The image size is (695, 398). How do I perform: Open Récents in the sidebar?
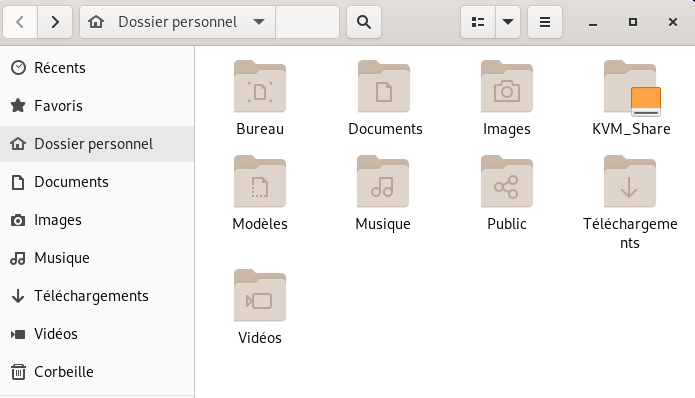pos(97,68)
